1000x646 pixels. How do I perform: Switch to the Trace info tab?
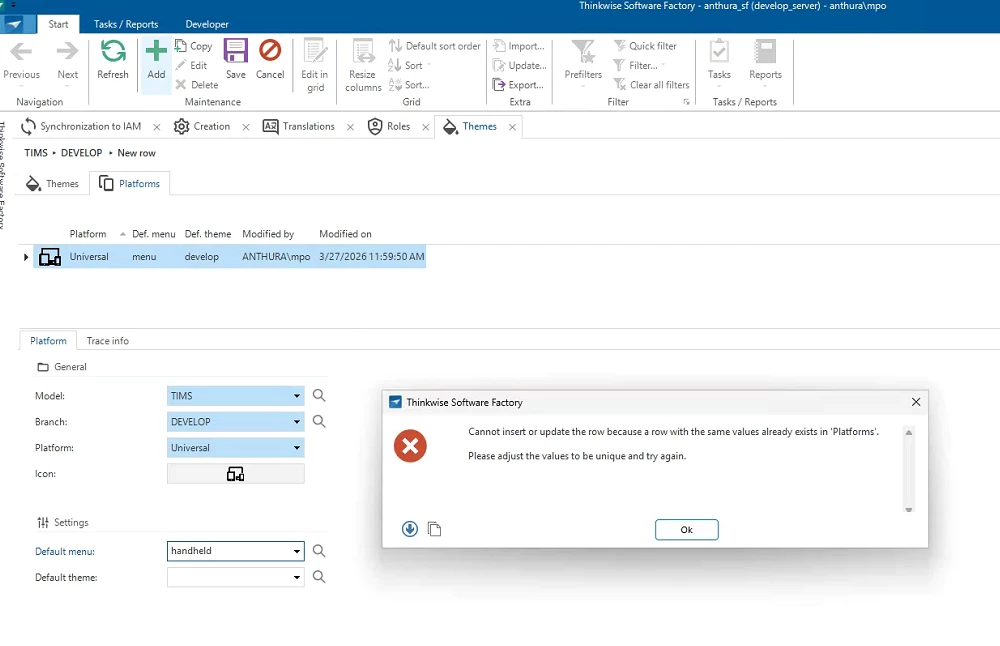[107, 341]
